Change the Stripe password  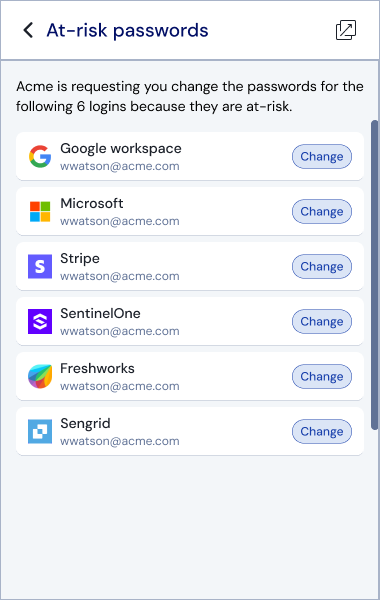(x=322, y=266)
